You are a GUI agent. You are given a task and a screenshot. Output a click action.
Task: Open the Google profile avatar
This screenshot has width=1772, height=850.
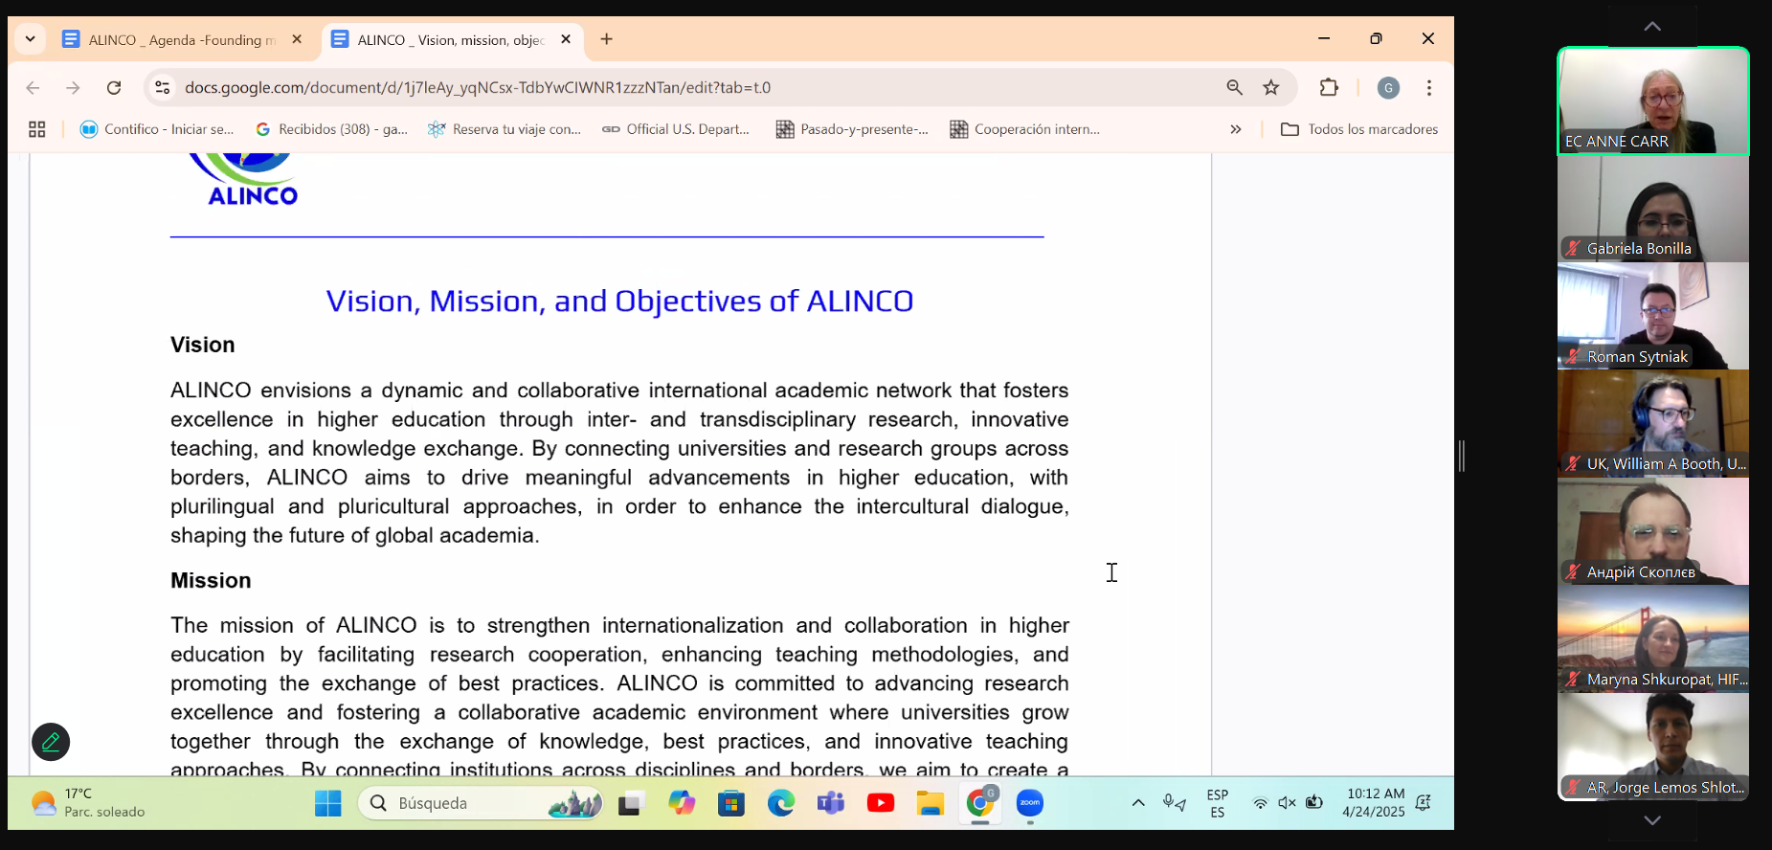click(x=1388, y=88)
